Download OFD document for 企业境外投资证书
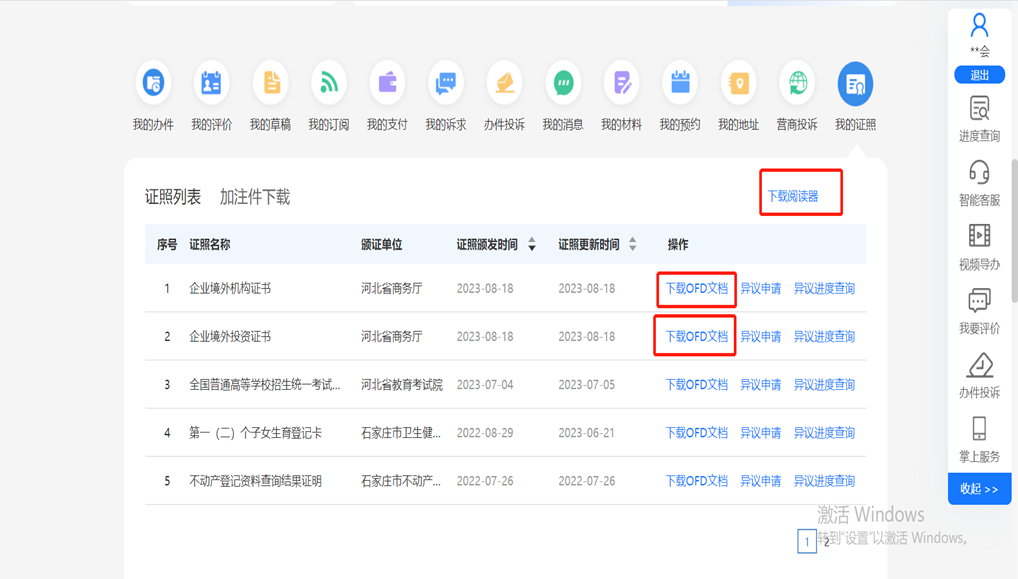 [694, 336]
